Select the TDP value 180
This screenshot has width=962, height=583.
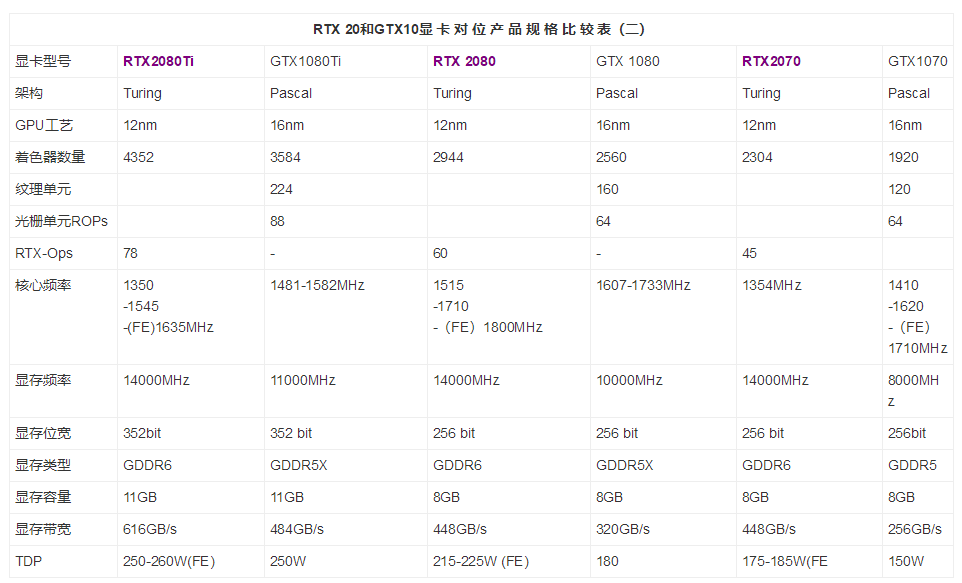607,561
